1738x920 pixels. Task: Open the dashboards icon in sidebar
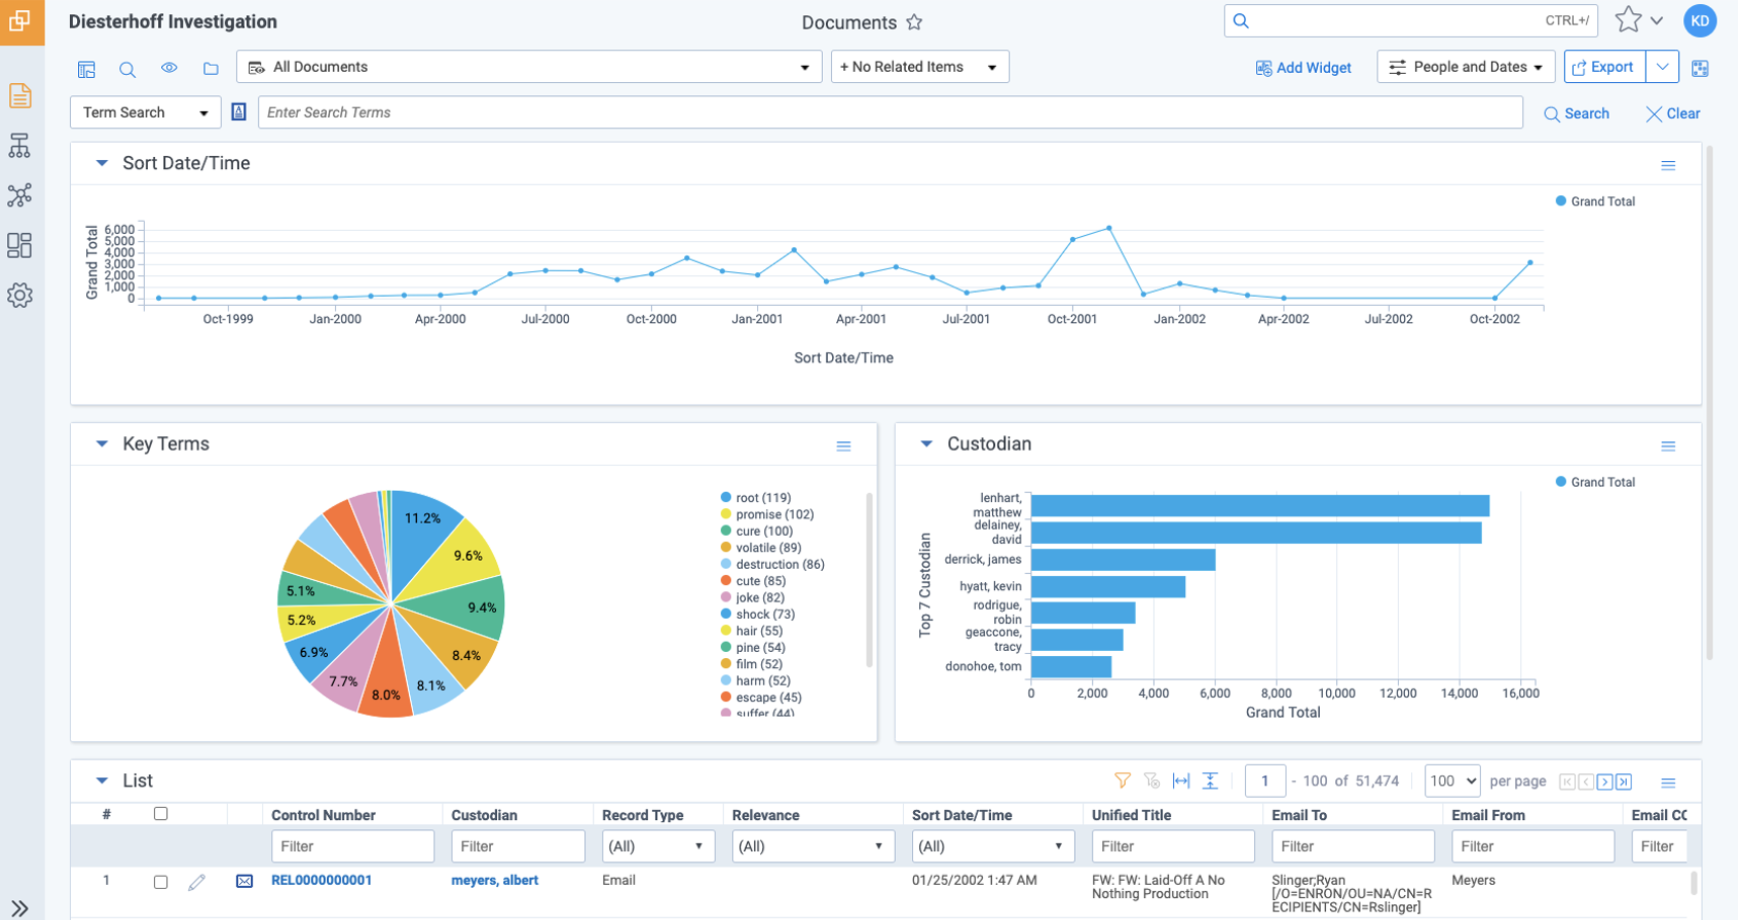pyautogui.click(x=20, y=245)
